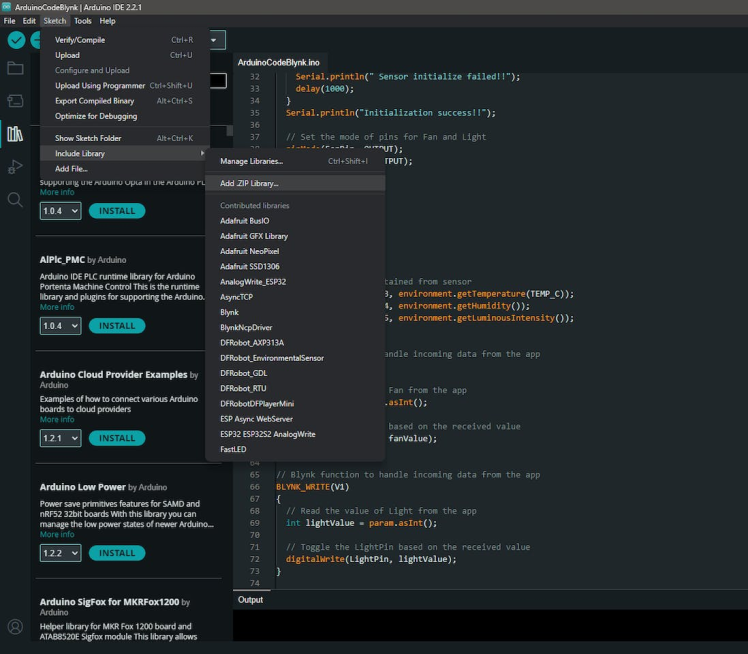
Task: Click Export Compiled Binary menu item
Action: [94, 101]
